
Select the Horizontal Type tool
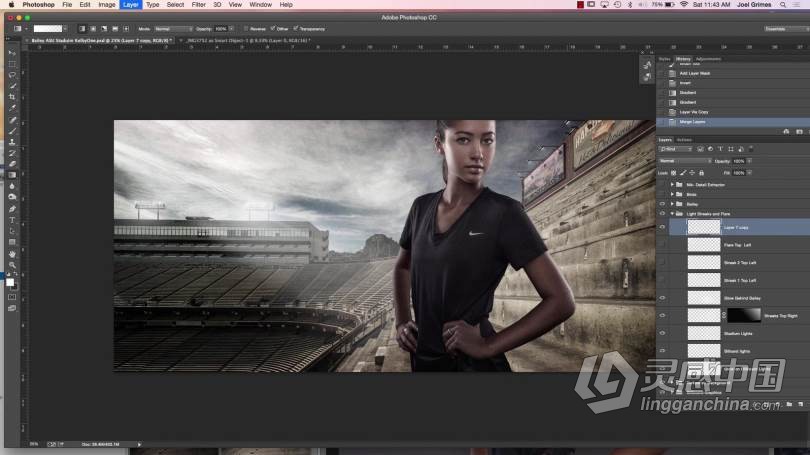pyautogui.click(x=12, y=220)
